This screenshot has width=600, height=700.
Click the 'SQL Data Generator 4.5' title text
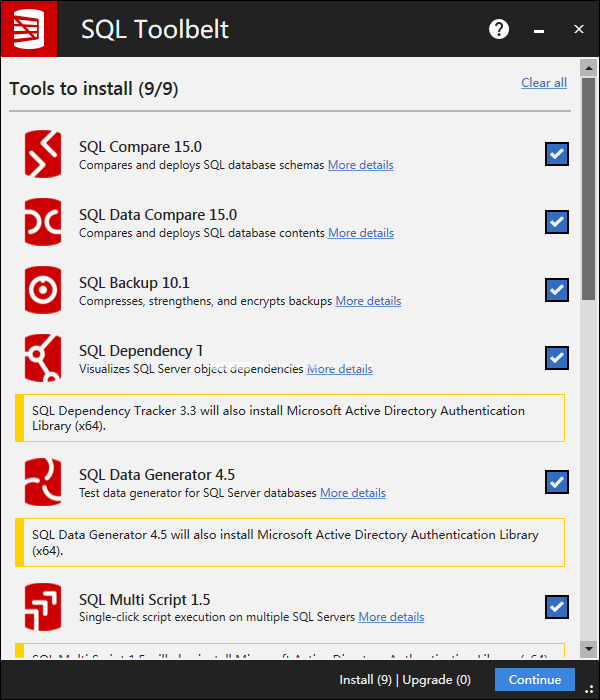click(x=157, y=475)
